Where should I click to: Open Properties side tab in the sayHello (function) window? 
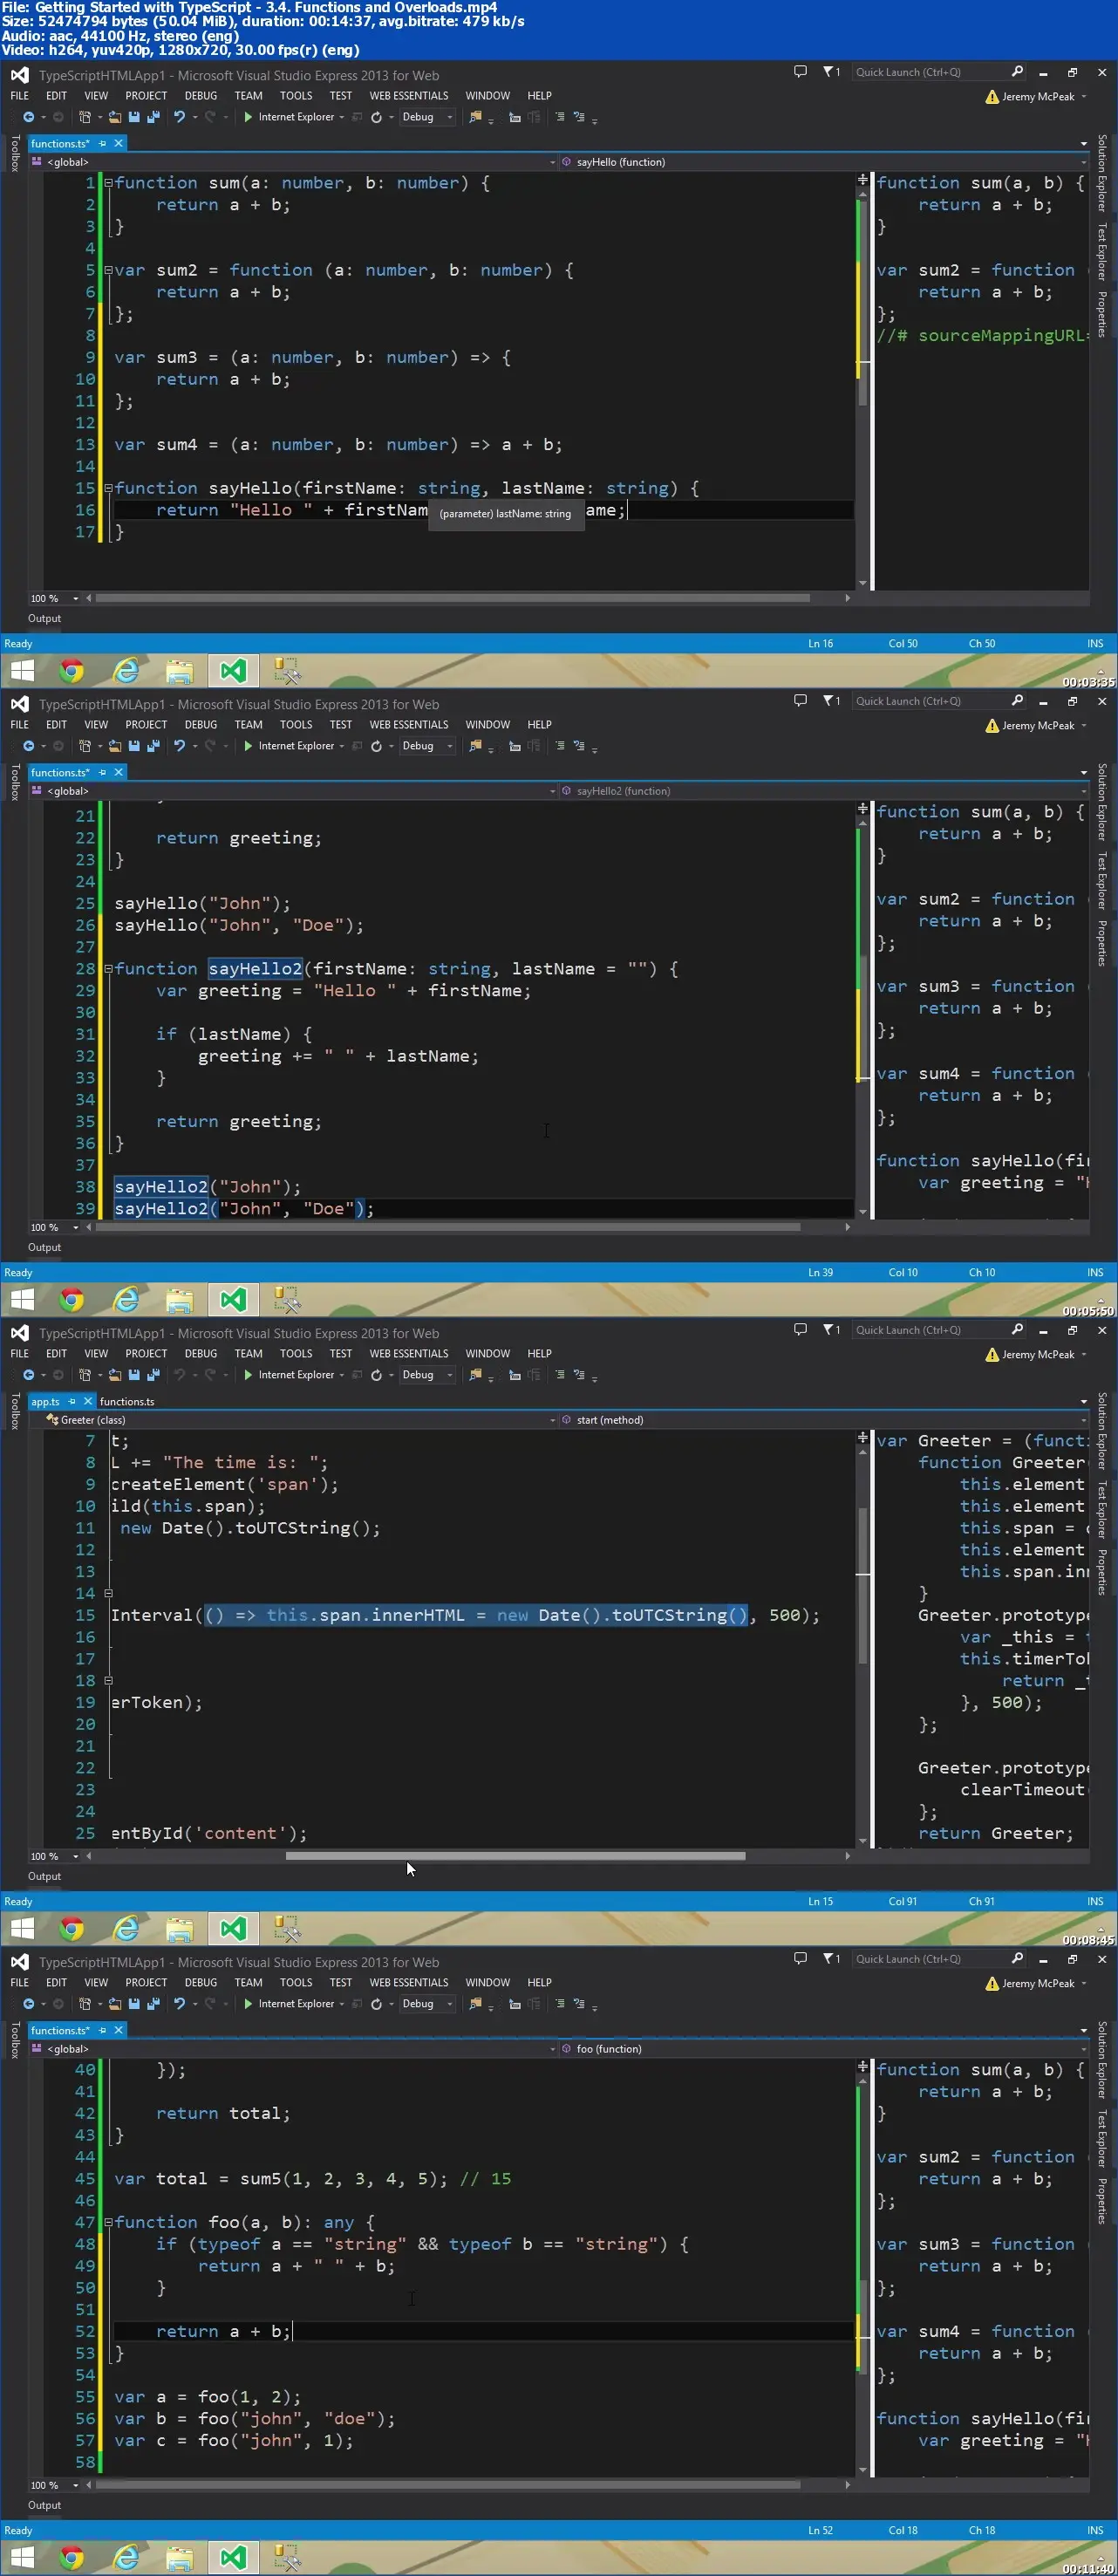click(1102, 314)
